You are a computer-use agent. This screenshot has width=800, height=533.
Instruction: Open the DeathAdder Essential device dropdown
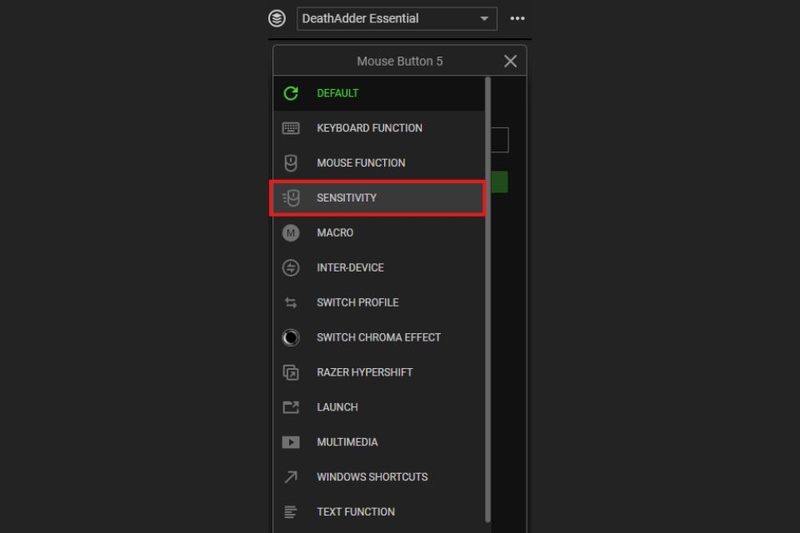397,19
